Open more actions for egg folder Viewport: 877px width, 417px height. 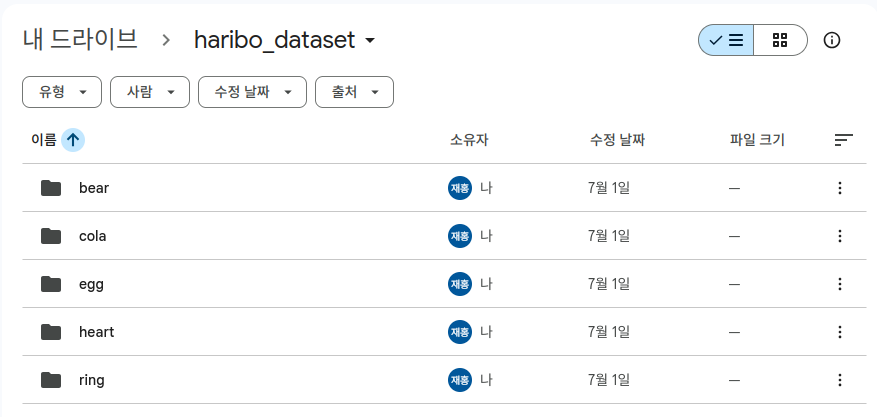(x=840, y=285)
